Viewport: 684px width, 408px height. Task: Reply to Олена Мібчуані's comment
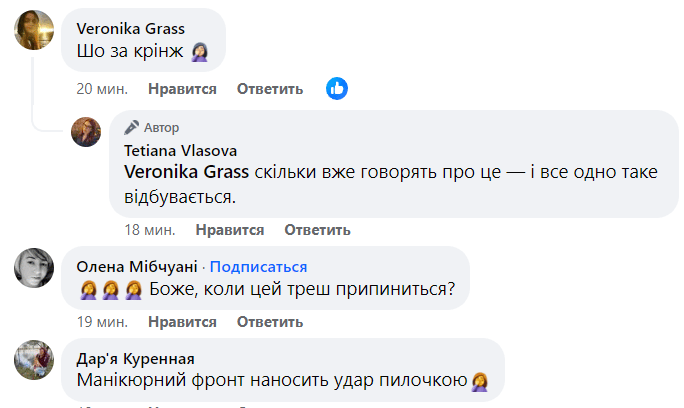(270, 322)
